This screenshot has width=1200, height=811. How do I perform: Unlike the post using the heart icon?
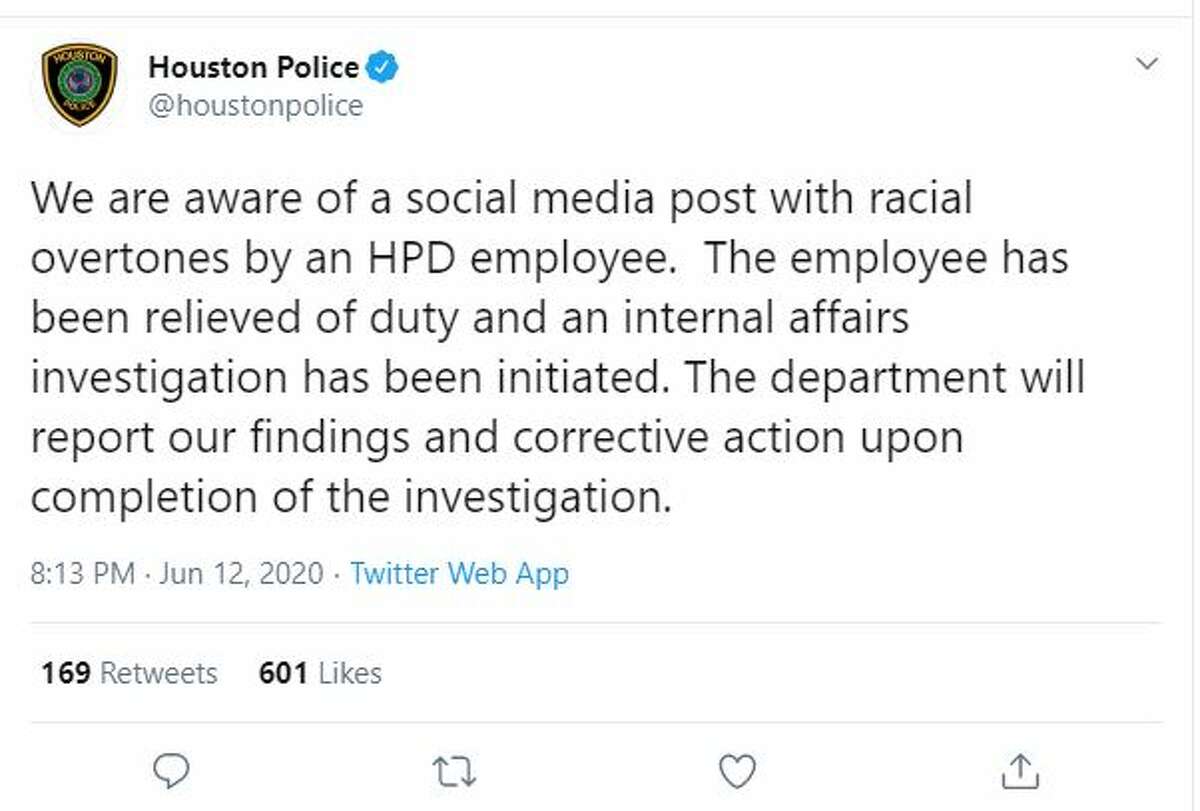(736, 771)
